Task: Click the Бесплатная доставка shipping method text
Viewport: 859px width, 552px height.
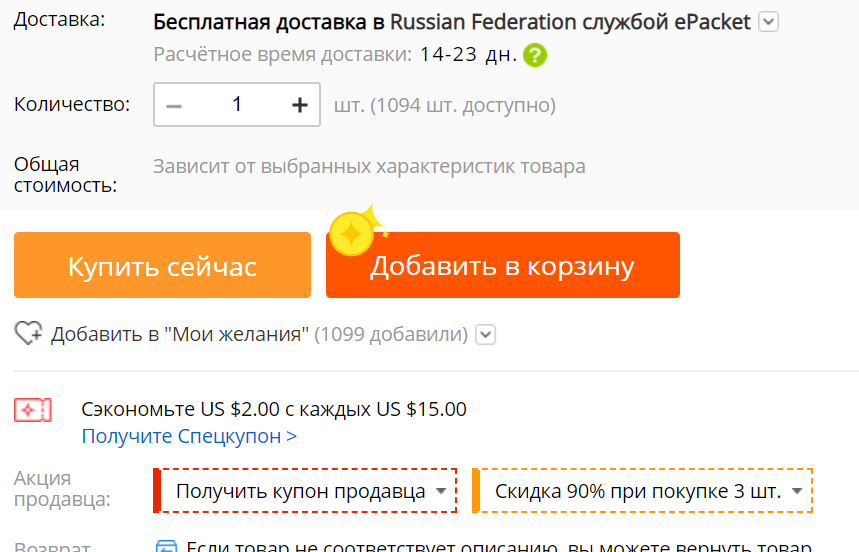Action: click(451, 22)
